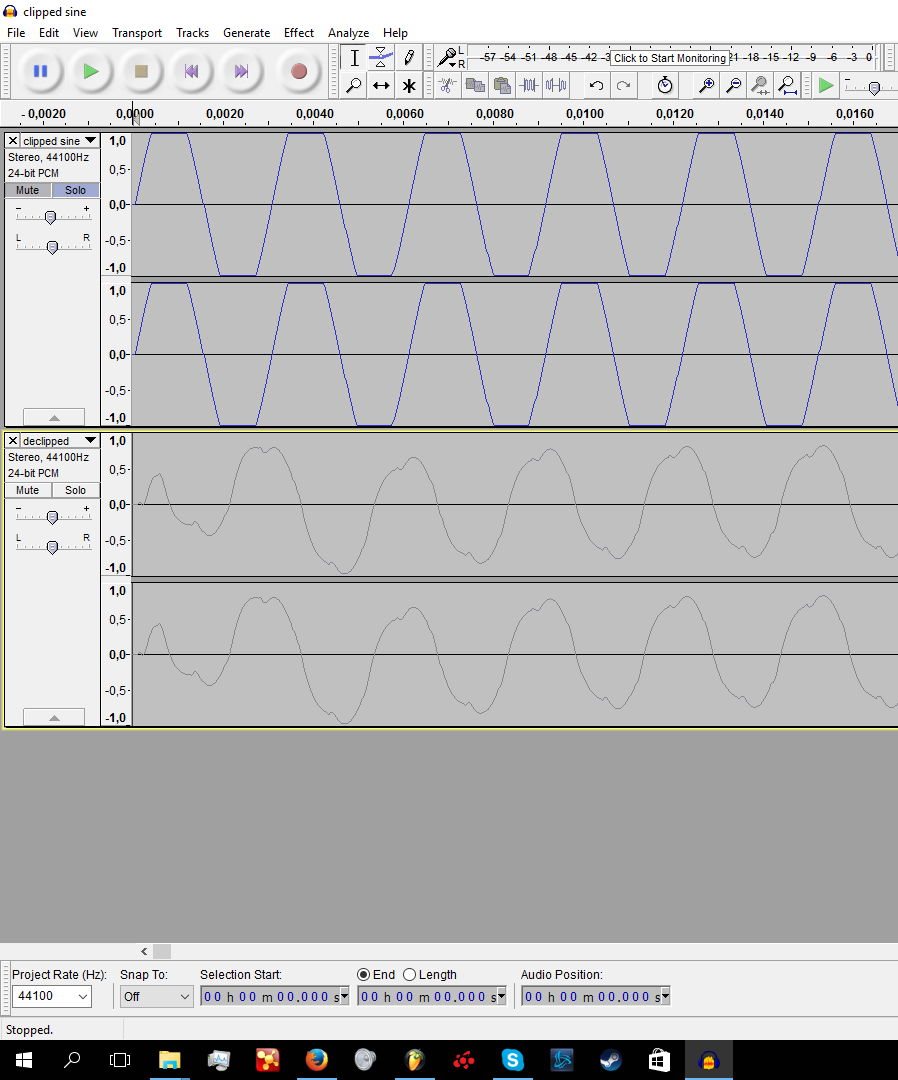Open the Windows Start menu
The image size is (898, 1080).
pyautogui.click(x=23, y=1060)
